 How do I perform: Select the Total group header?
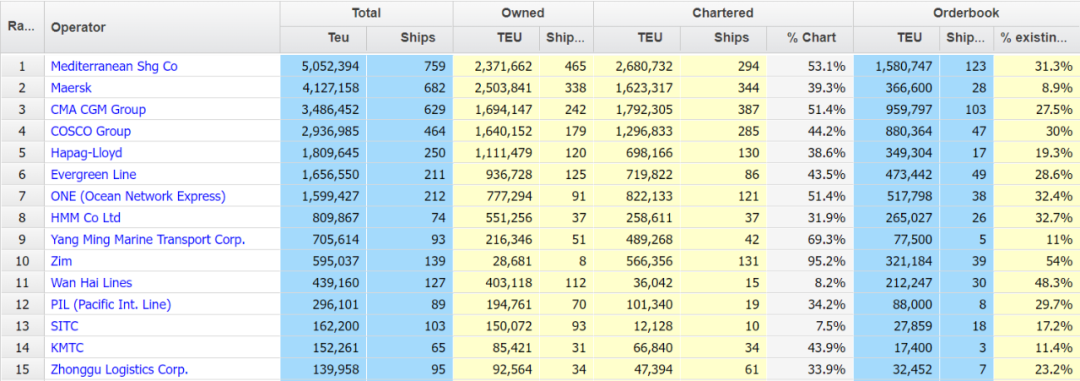[366, 13]
